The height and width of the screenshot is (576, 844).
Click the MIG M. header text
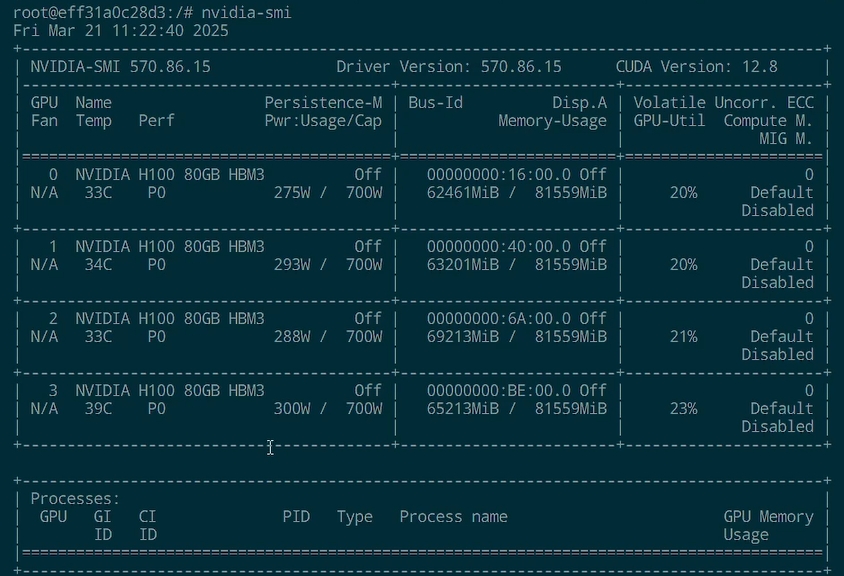(786, 139)
